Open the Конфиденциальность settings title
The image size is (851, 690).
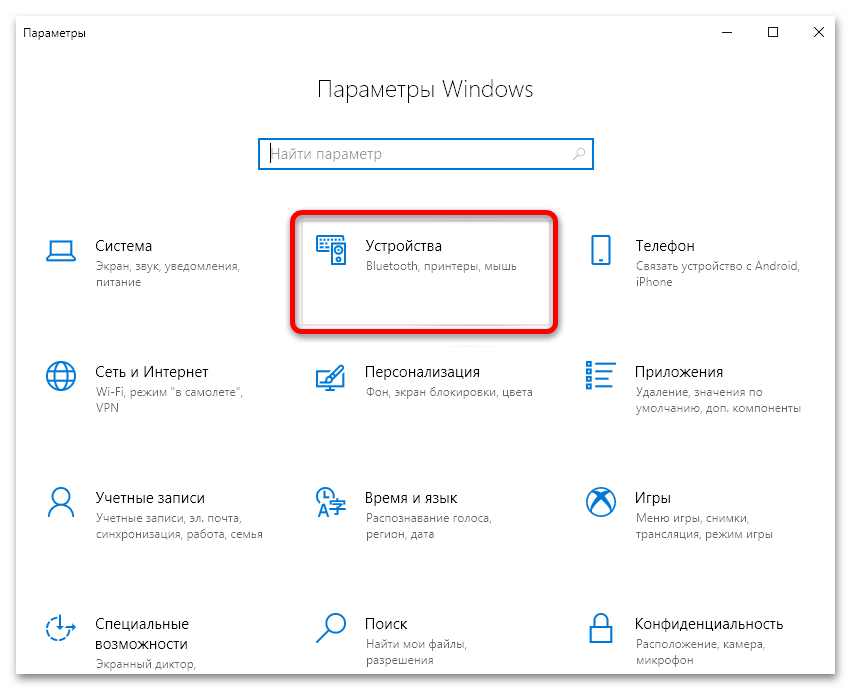click(709, 624)
